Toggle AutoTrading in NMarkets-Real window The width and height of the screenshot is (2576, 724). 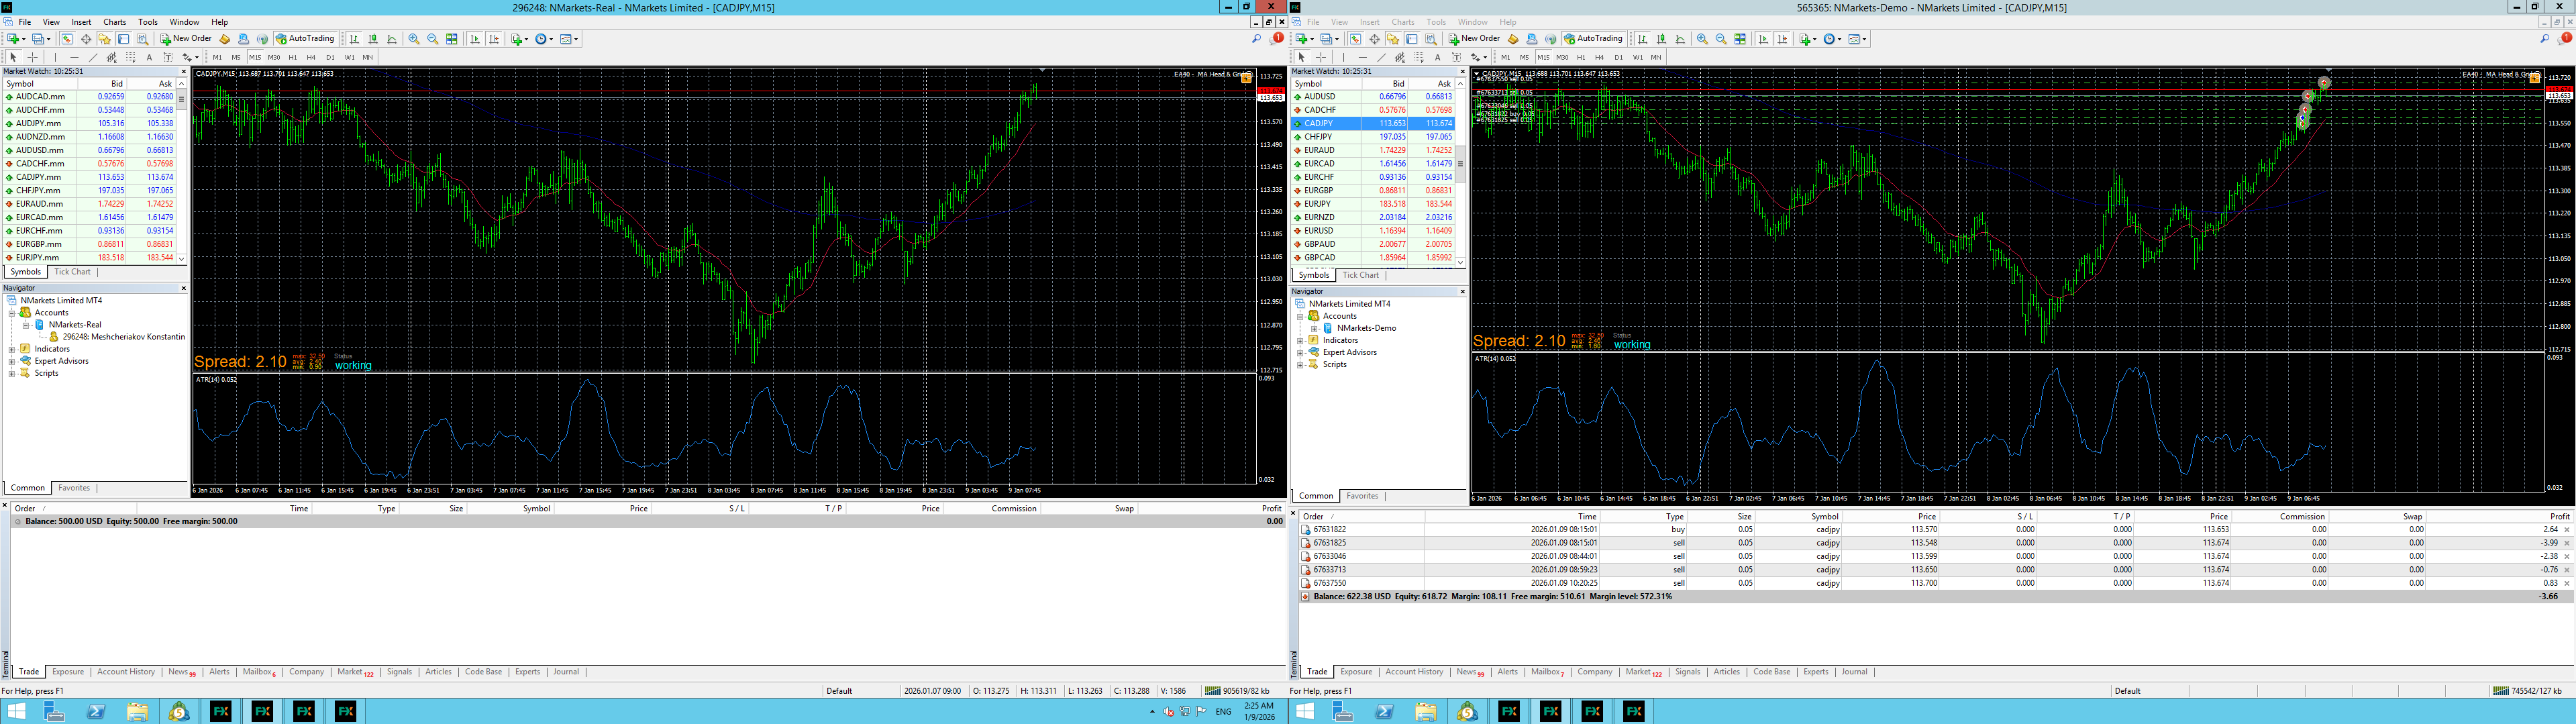[305, 39]
